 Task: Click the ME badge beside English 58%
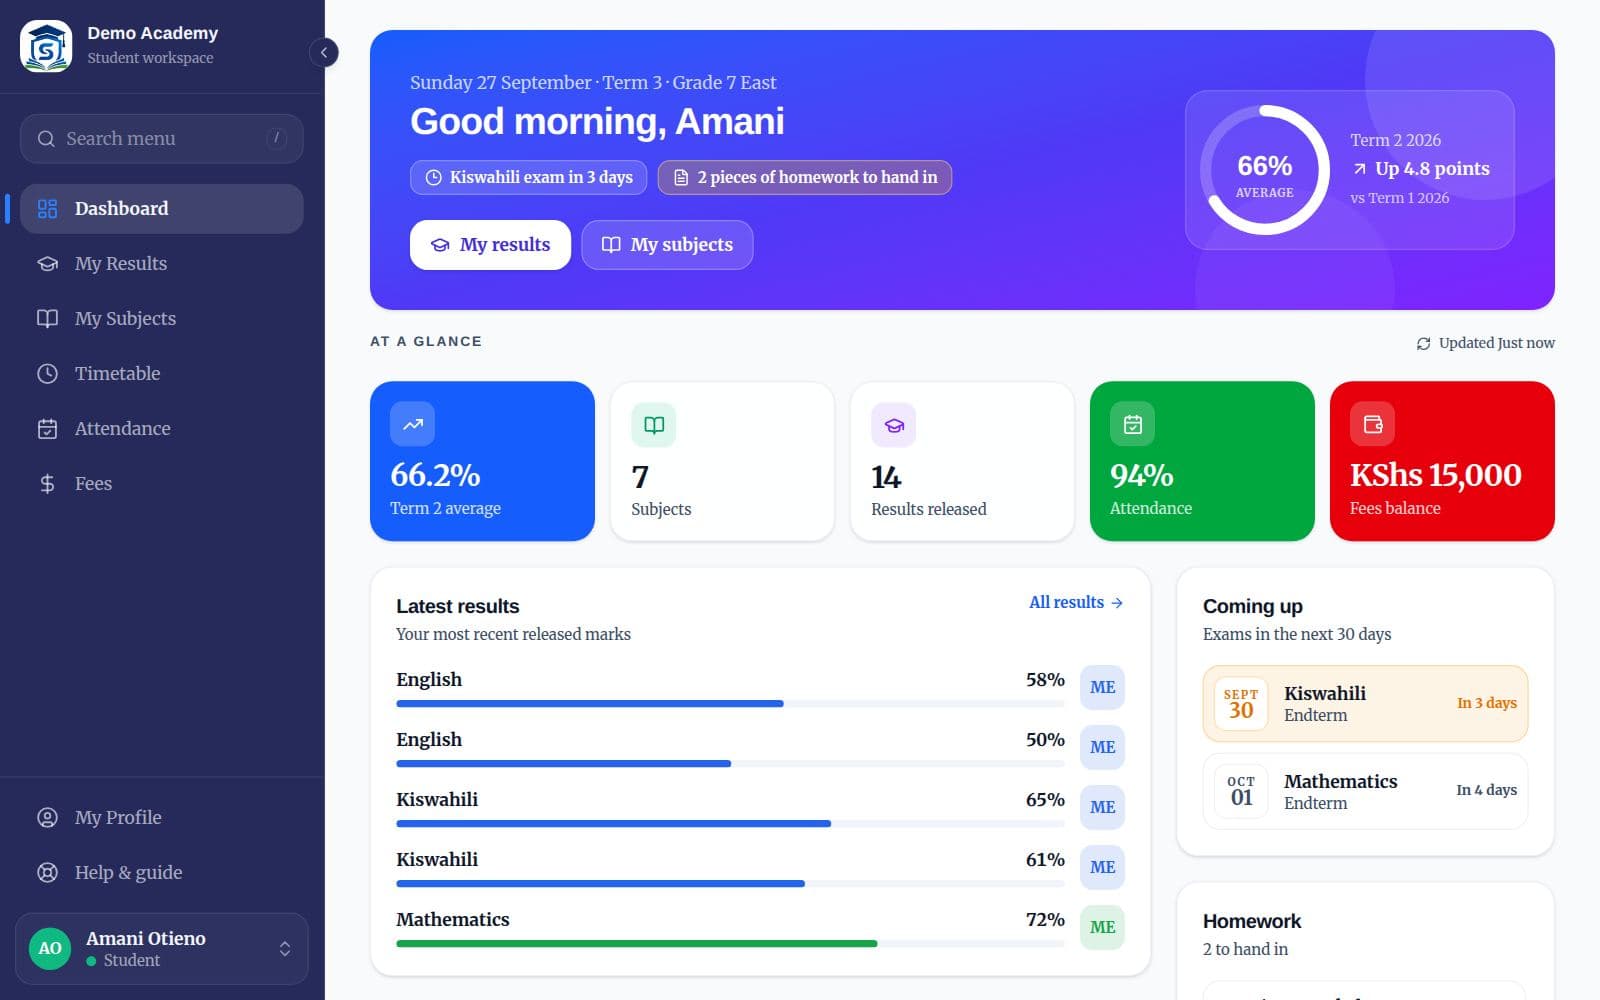pos(1102,688)
